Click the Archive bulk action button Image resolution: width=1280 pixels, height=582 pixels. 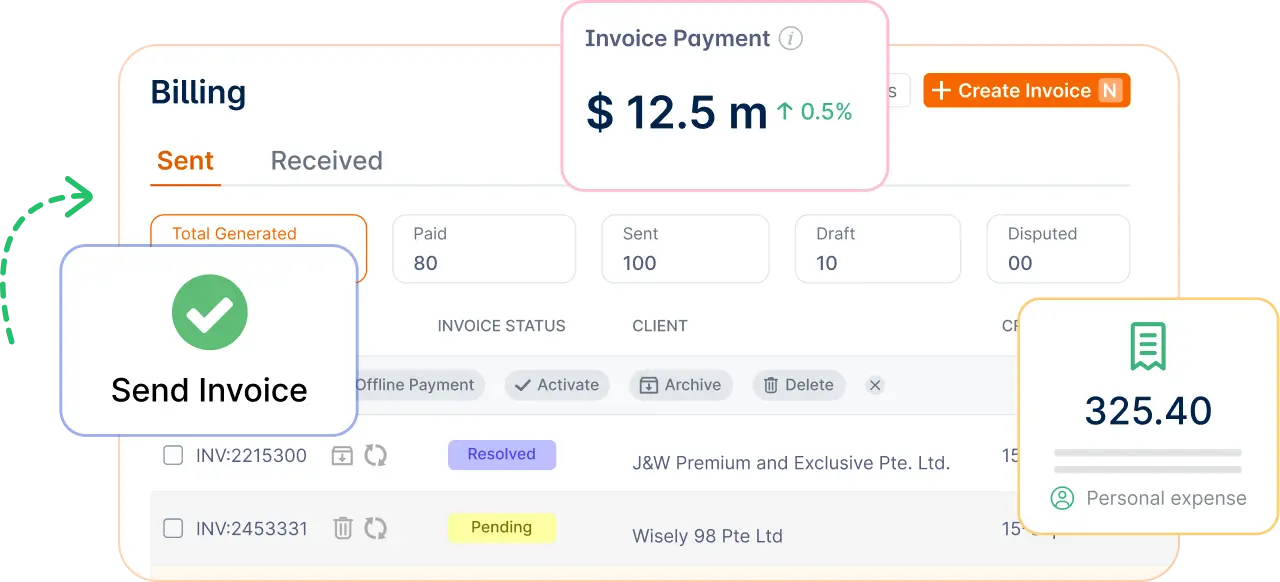(x=681, y=385)
